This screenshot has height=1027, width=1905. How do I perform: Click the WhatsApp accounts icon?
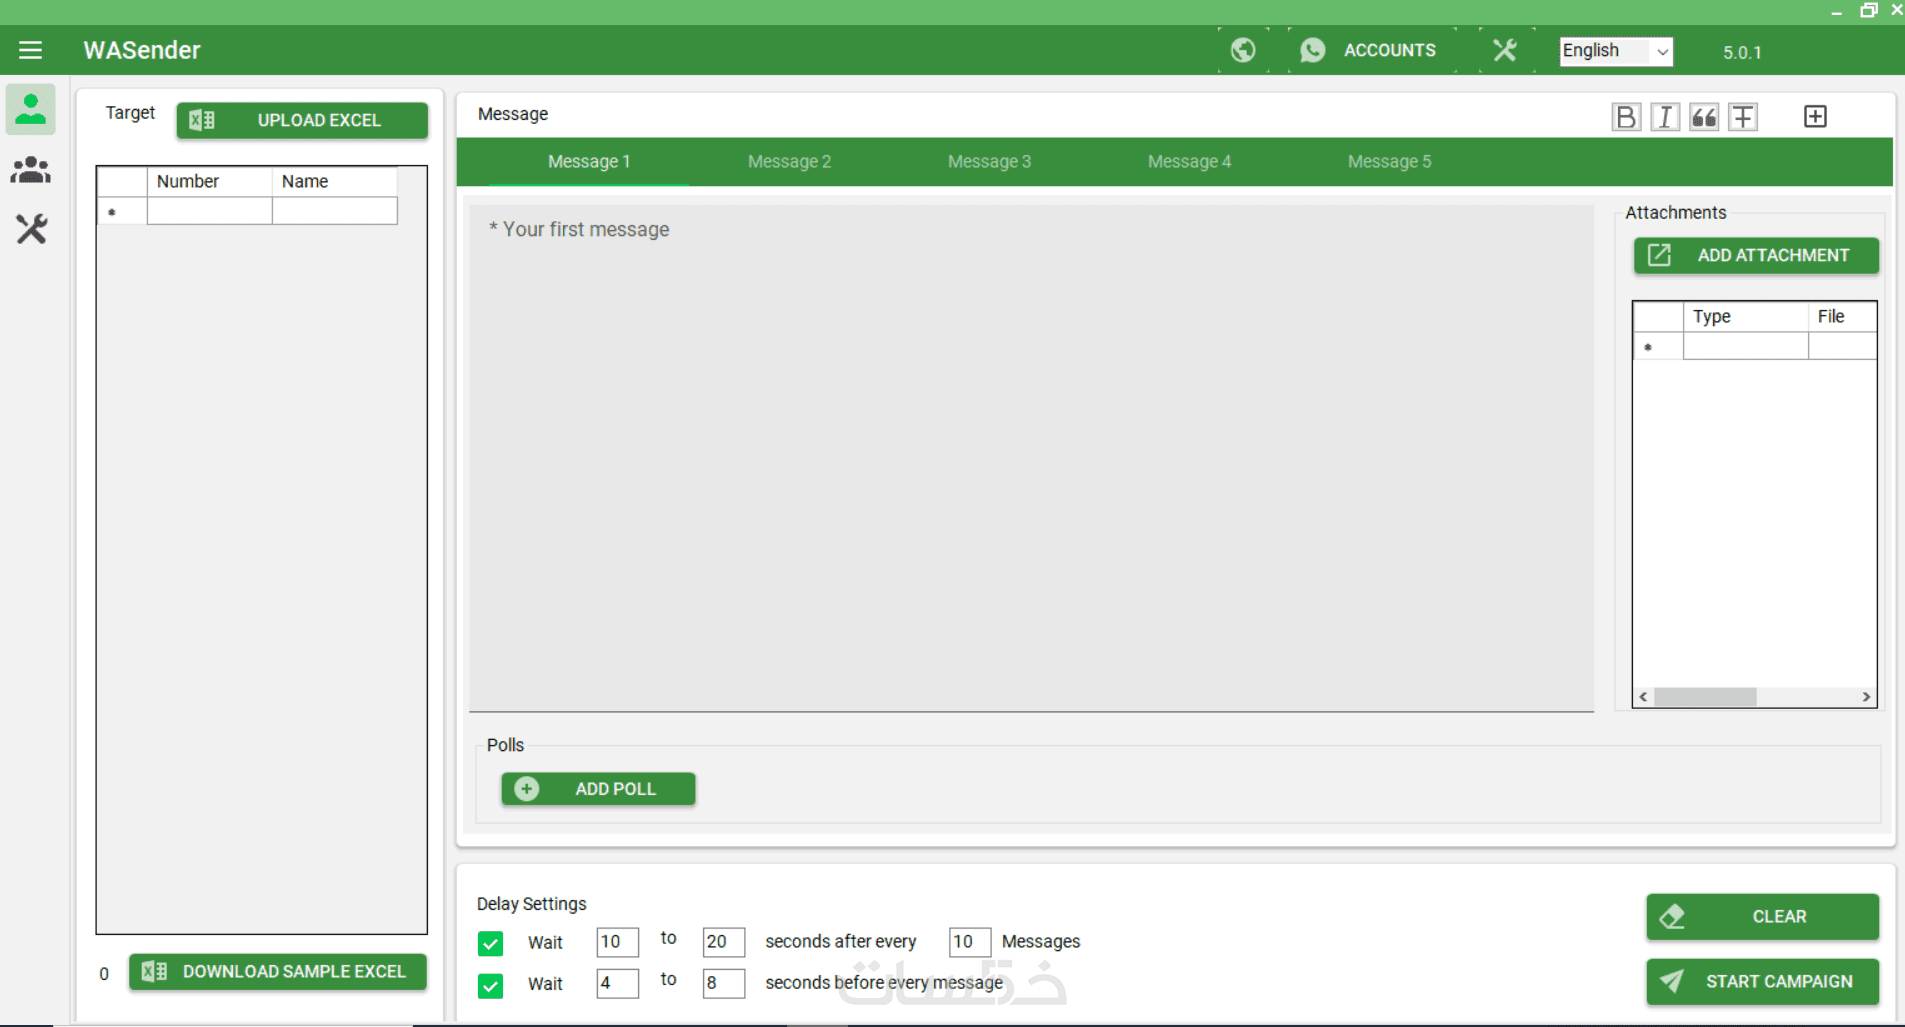1313,50
